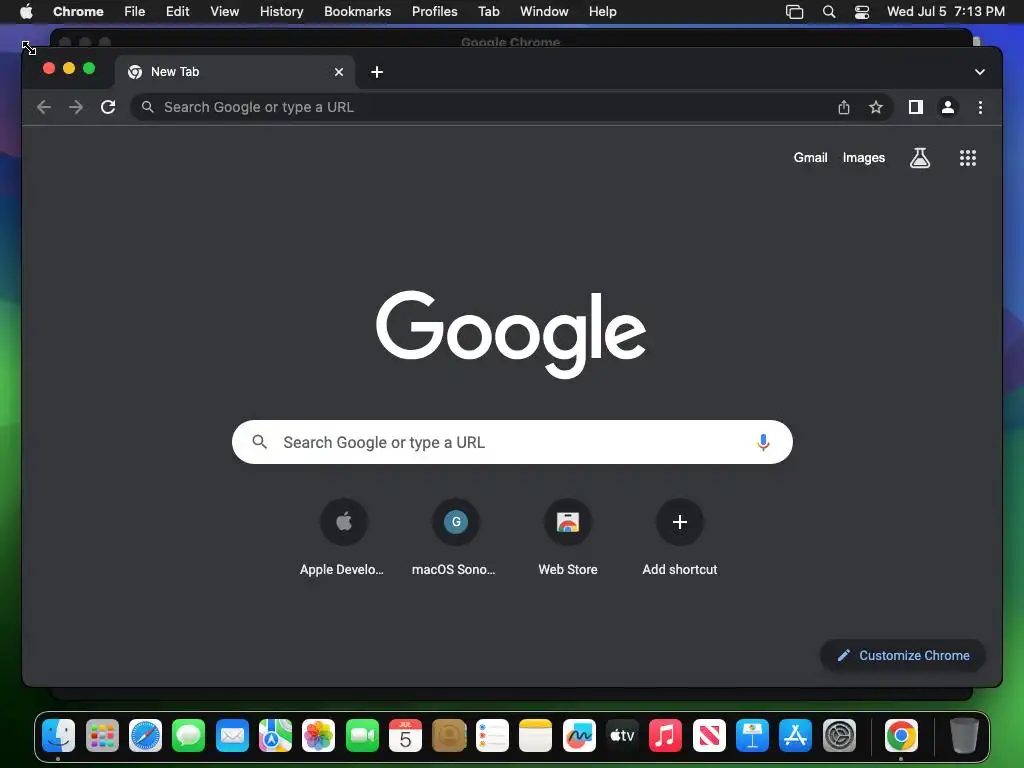Screen dimensions: 1024x768
Task: Open Images link
Action: pyautogui.click(x=863, y=157)
